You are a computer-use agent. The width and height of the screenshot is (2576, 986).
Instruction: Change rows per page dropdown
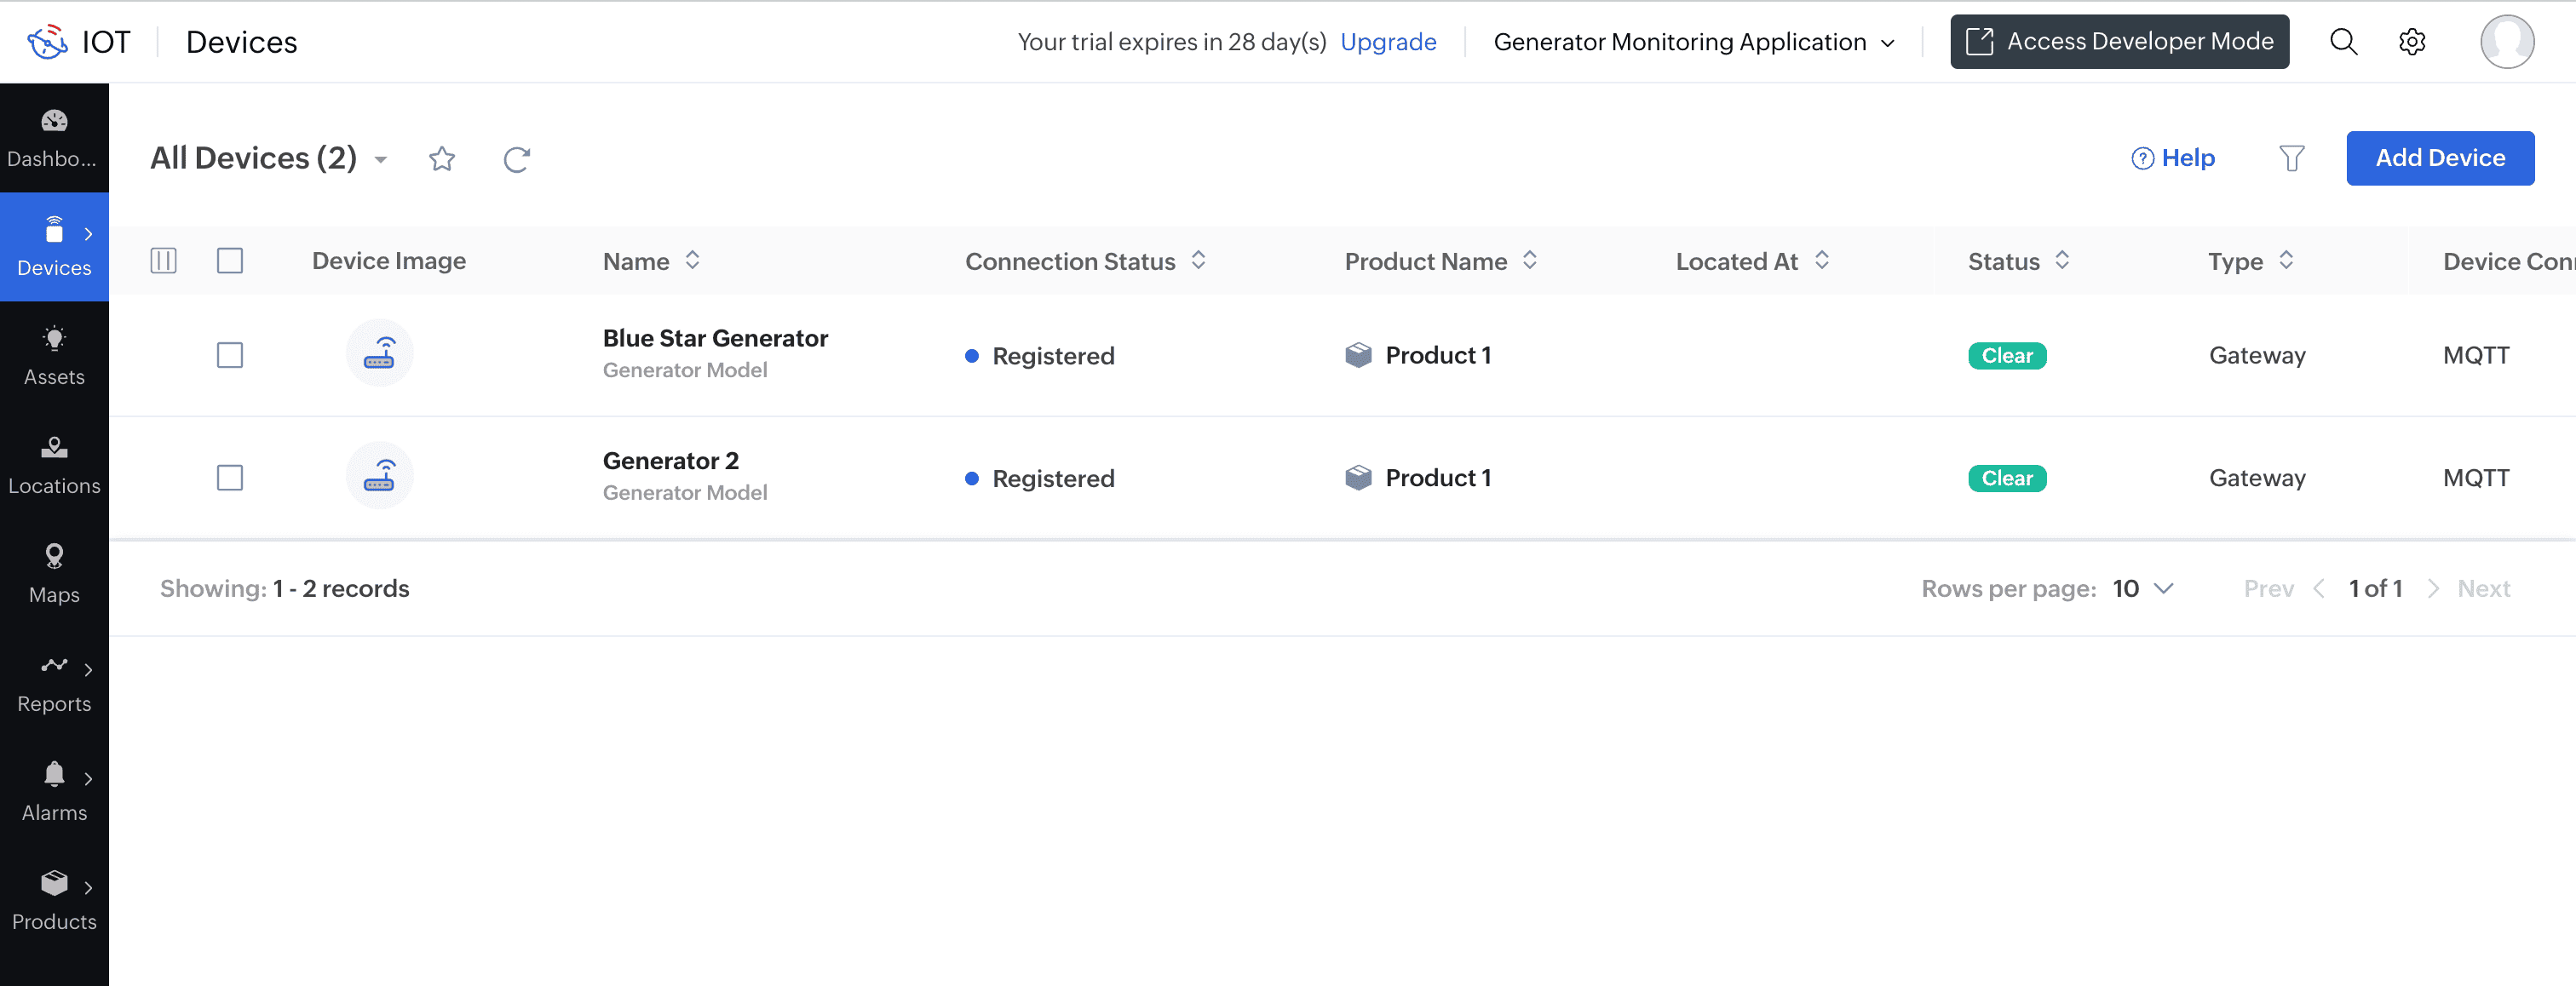[2142, 589]
